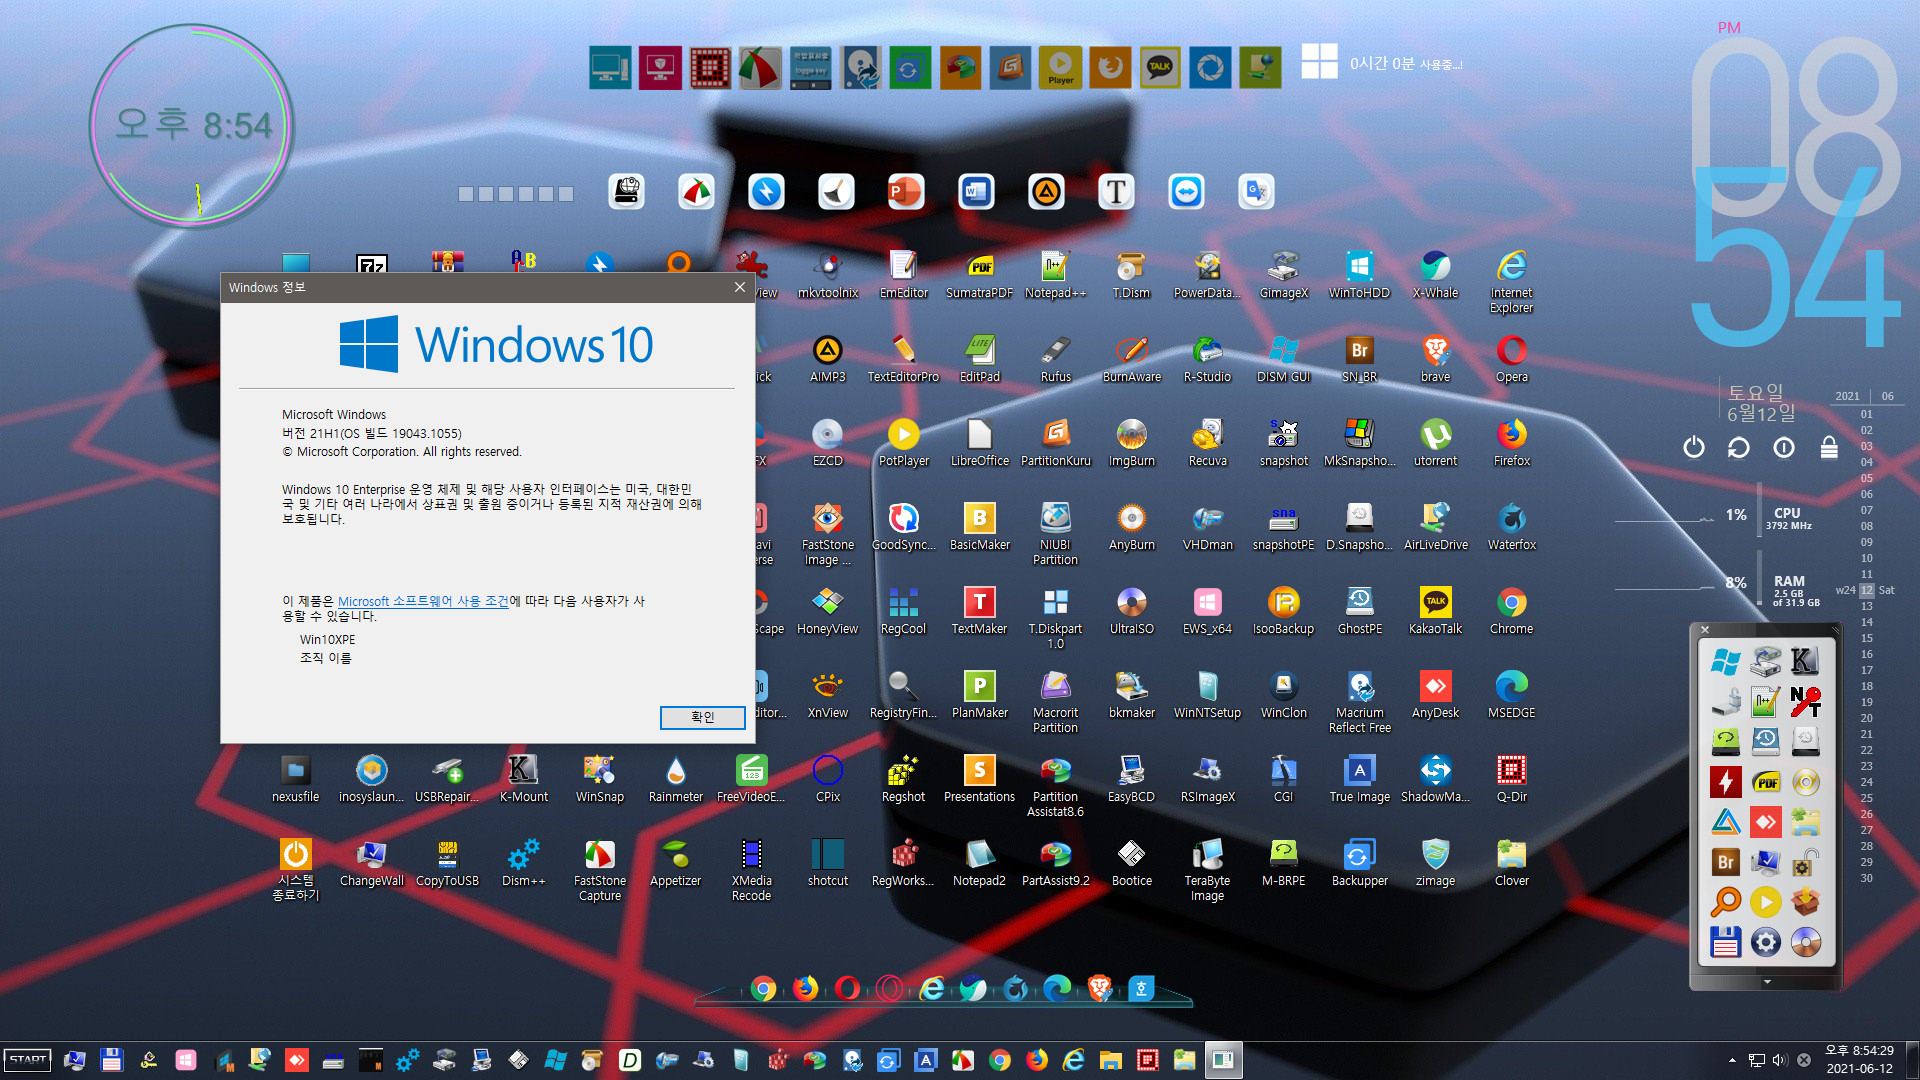This screenshot has width=1920, height=1080.
Task: Open T.Dism desktop shortcut
Action: [x=1131, y=274]
